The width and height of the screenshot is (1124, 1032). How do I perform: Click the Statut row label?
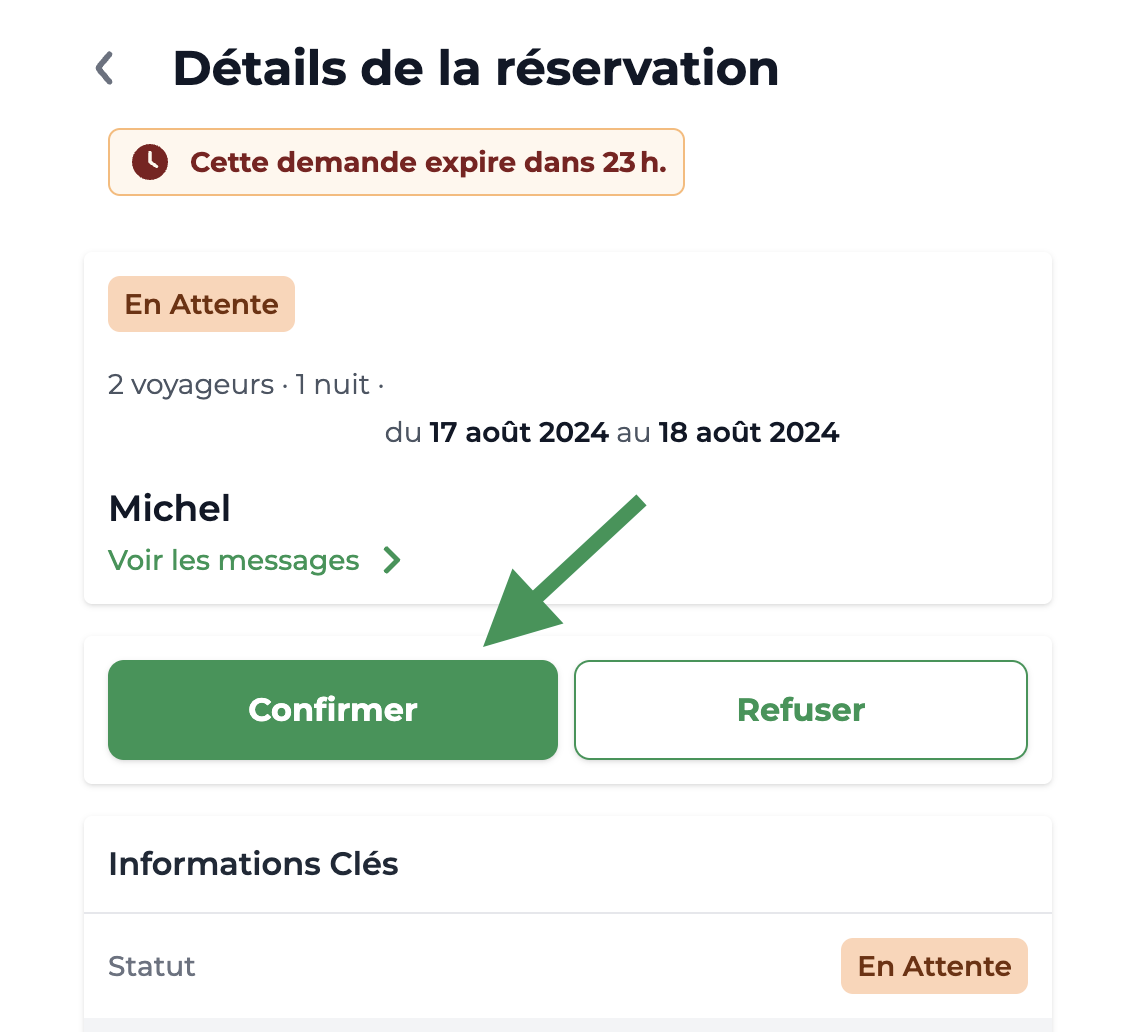(x=151, y=966)
